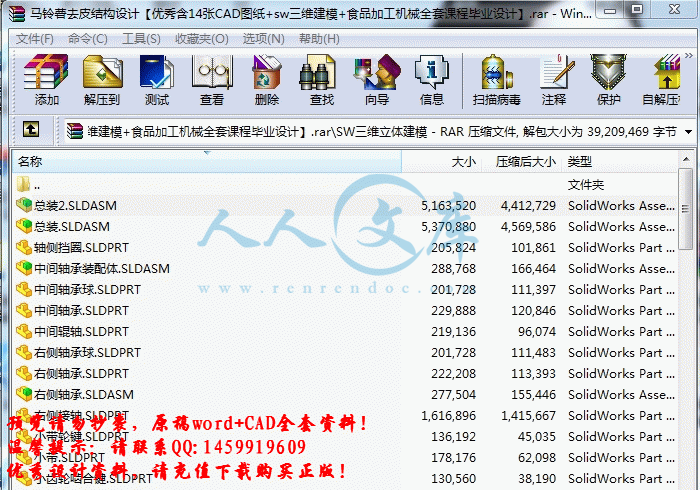Click the 保护 (Protect) shield icon

(x=608, y=80)
